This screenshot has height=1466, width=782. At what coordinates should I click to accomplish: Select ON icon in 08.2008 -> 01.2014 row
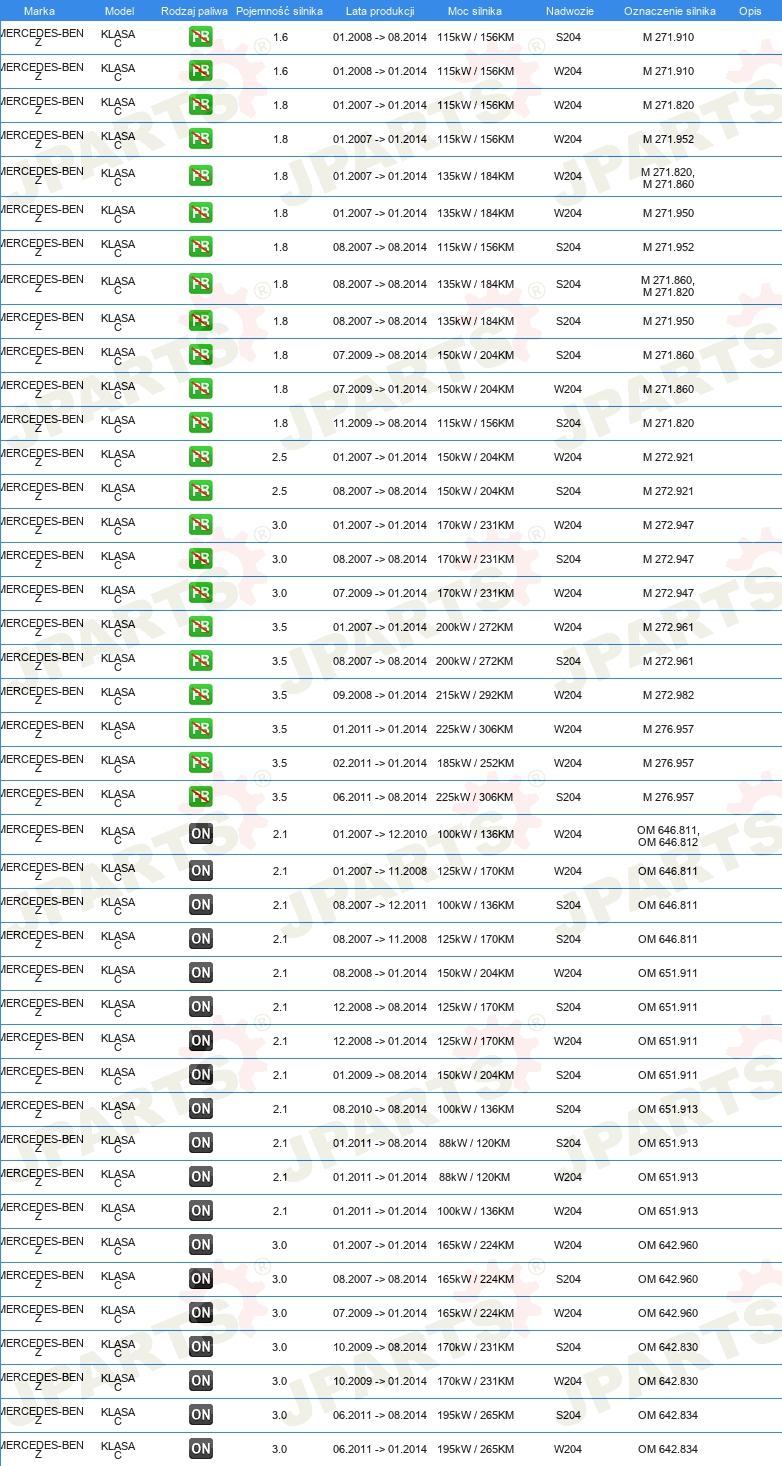[201, 973]
